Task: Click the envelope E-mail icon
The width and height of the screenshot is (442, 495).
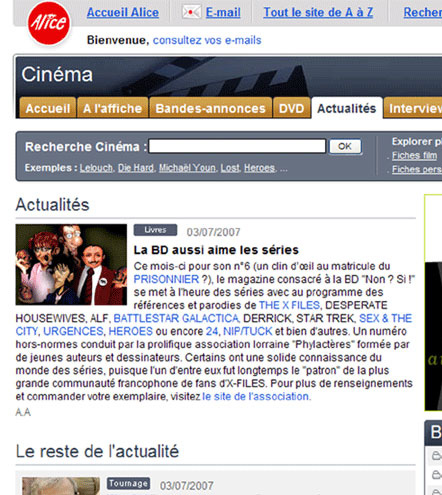Action: click(191, 12)
